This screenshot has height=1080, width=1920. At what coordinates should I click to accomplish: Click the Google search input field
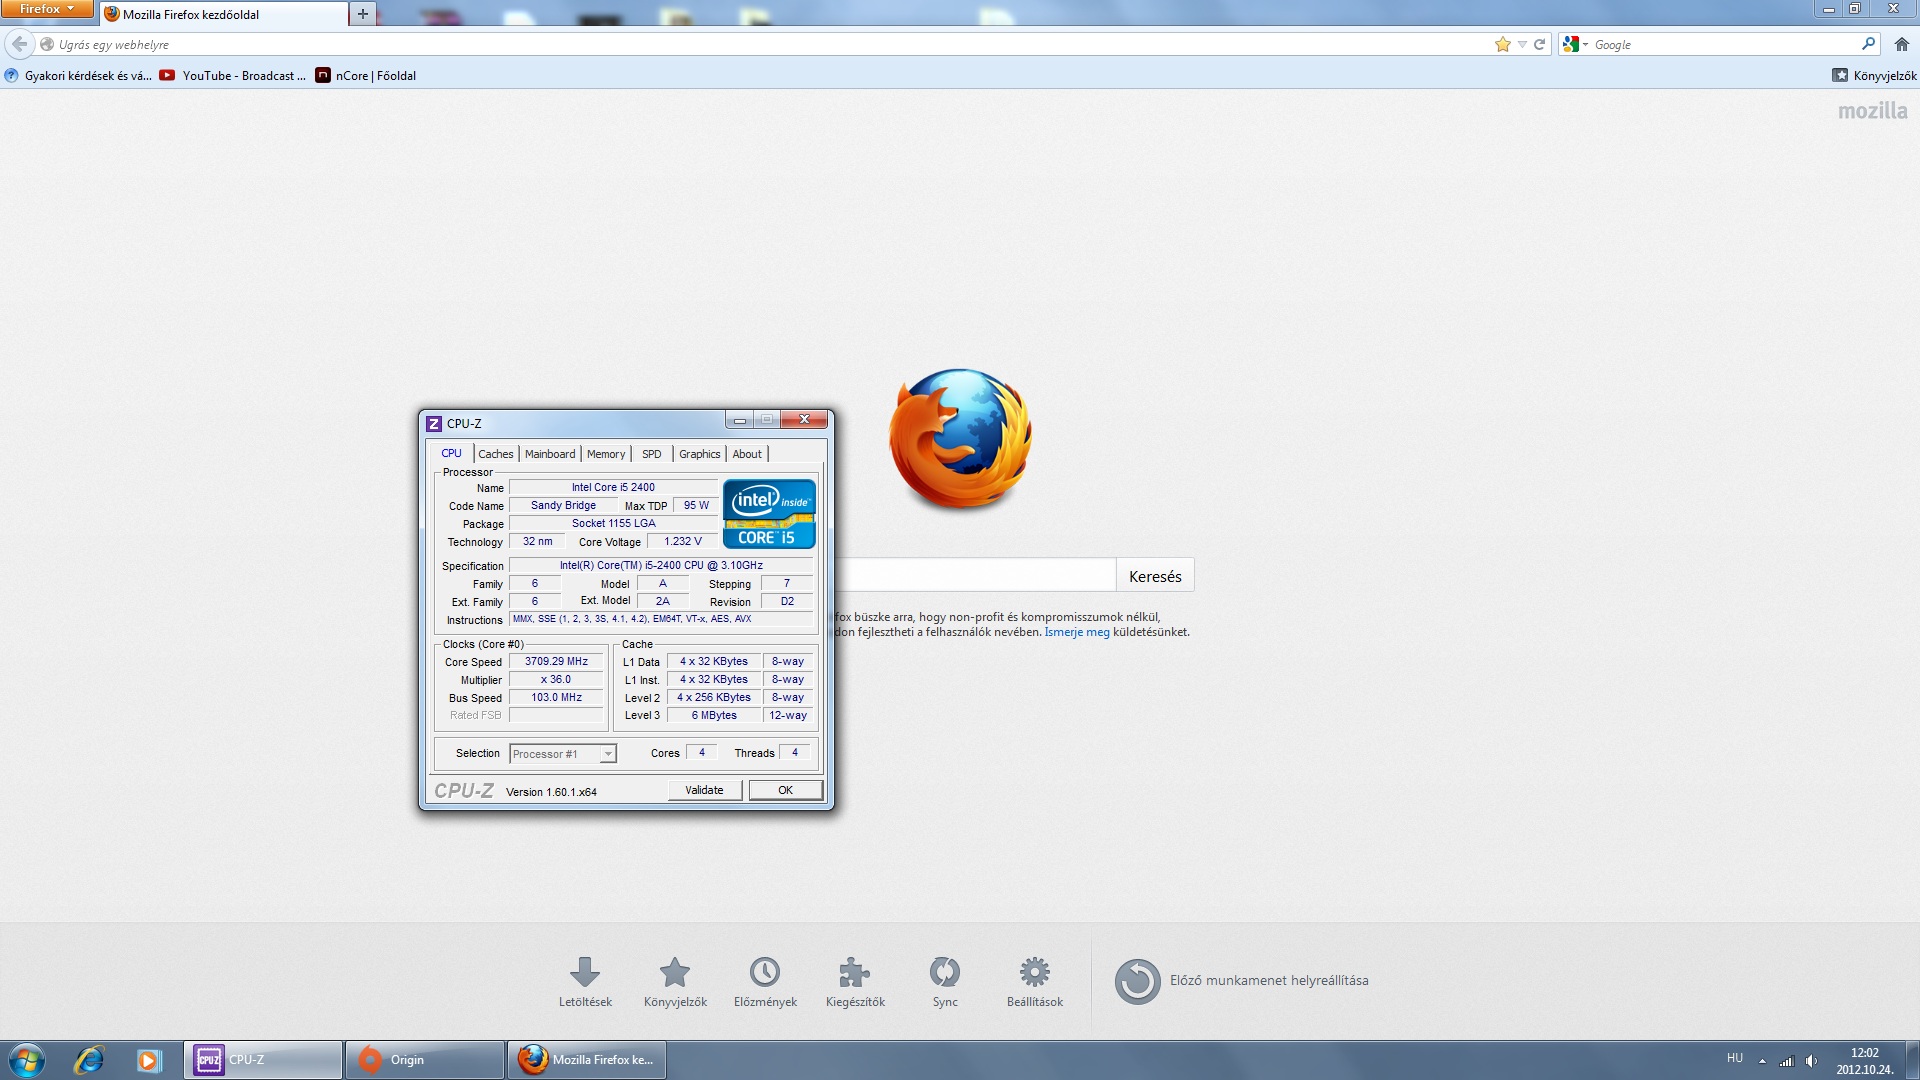pyautogui.click(x=1725, y=44)
